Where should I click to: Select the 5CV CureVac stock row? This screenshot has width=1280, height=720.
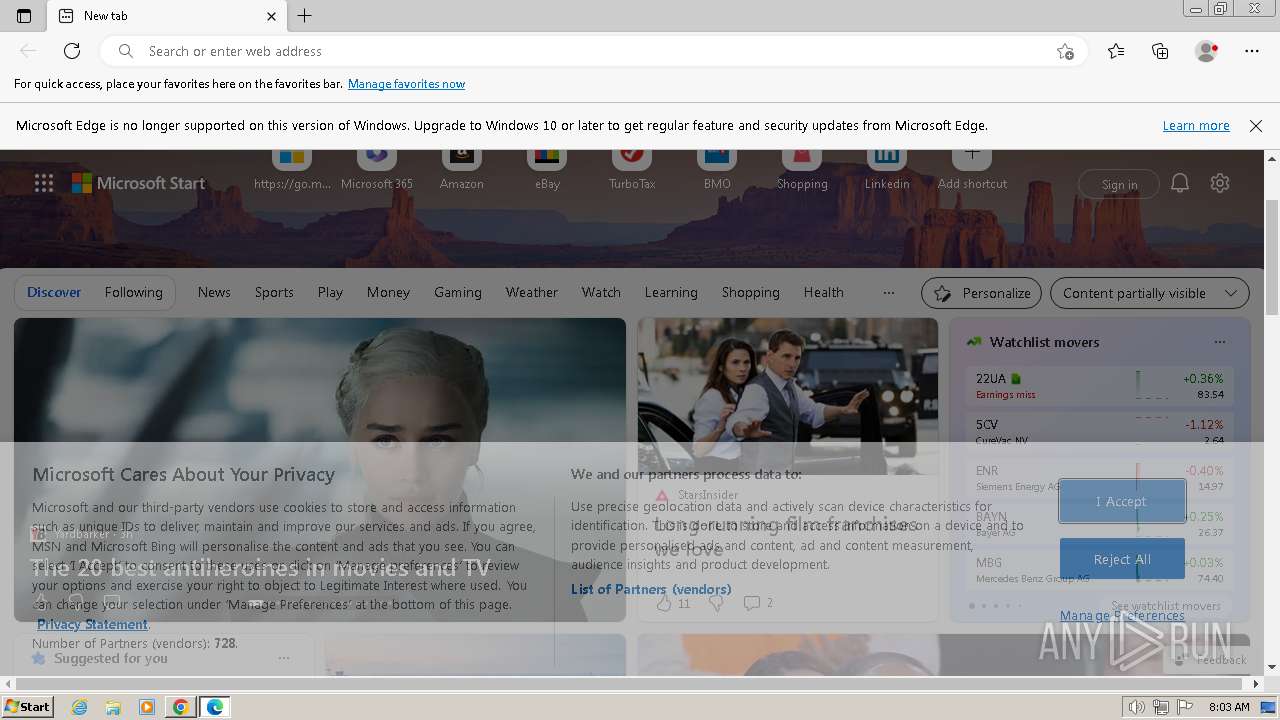(x=1100, y=430)
